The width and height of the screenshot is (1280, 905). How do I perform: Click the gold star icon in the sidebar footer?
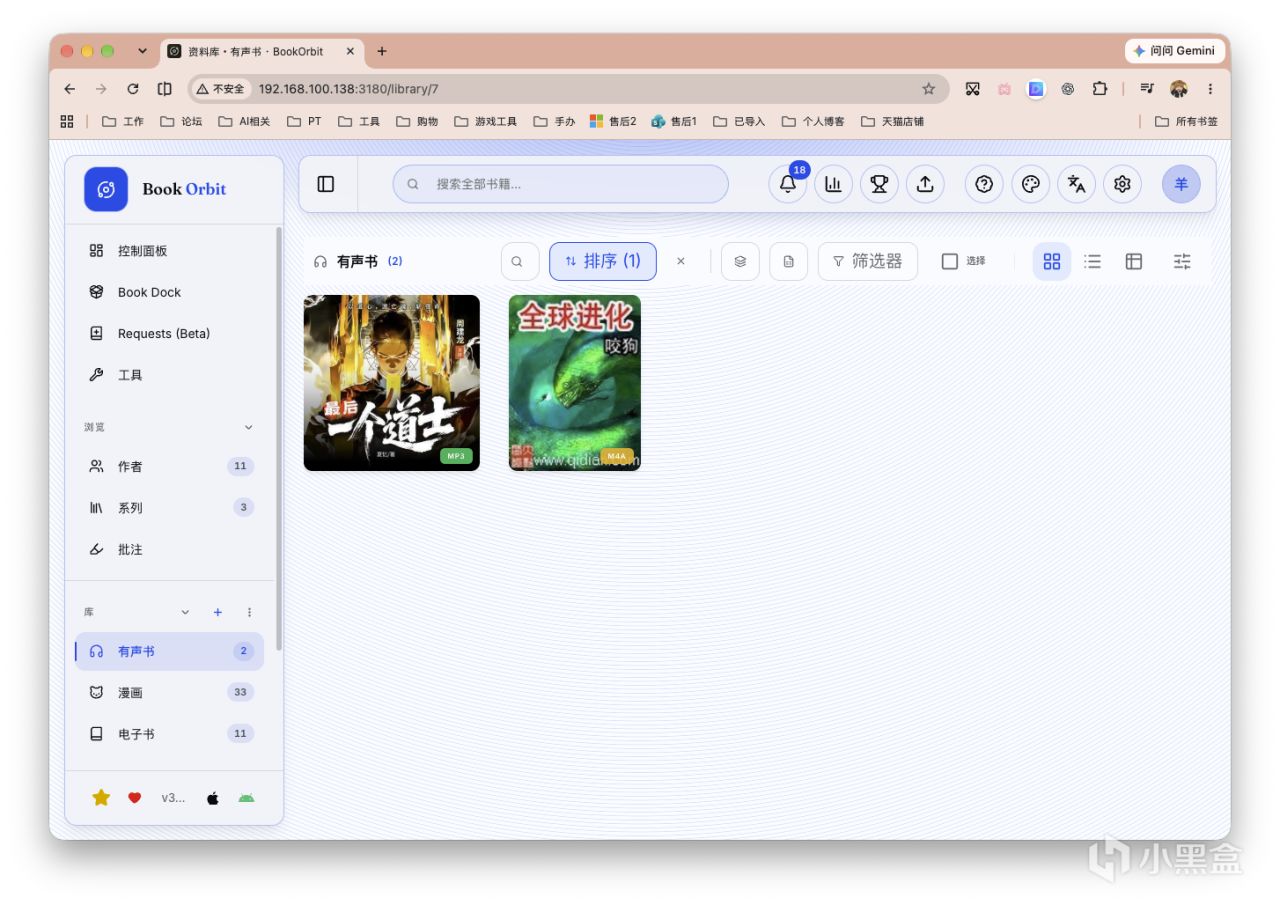point(101,797)
